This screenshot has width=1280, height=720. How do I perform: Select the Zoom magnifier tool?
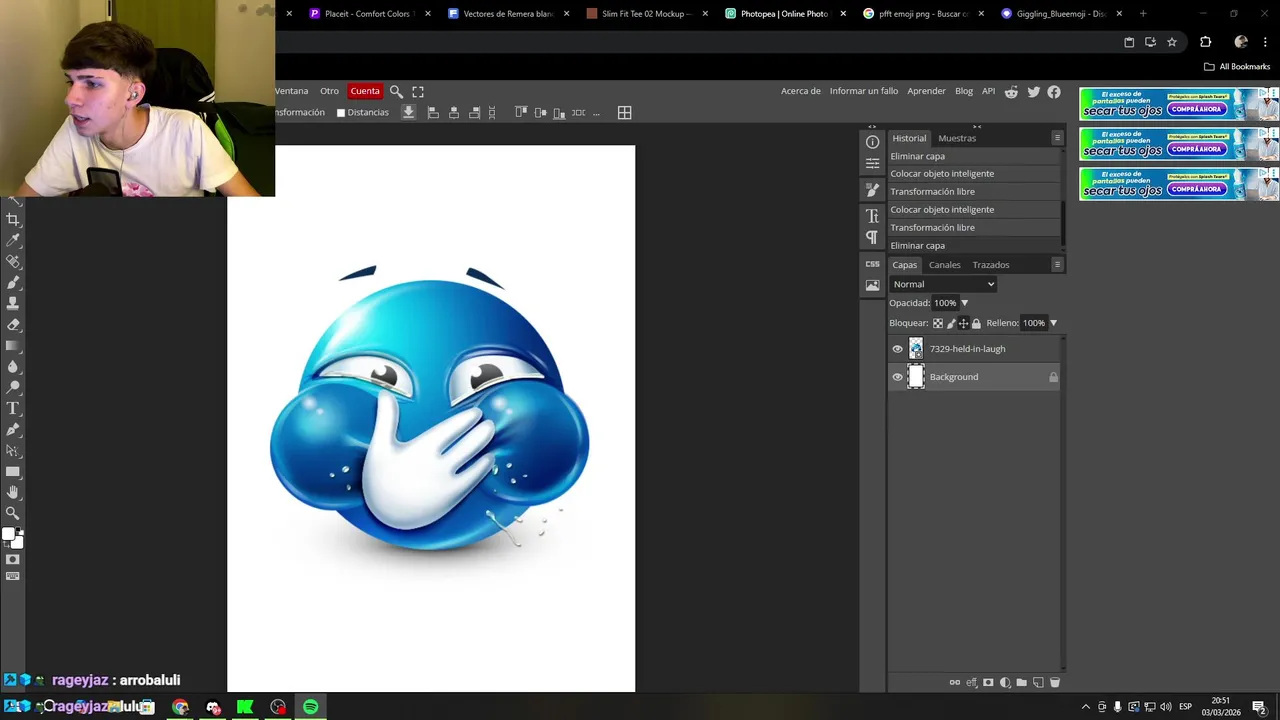pos(13,513)
